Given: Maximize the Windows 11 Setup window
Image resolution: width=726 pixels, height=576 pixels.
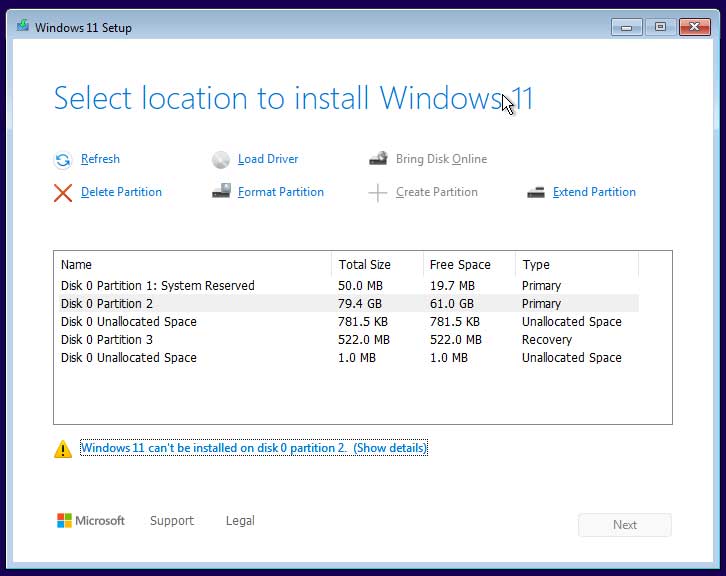Looking at the screenshot, I should 660,27.
